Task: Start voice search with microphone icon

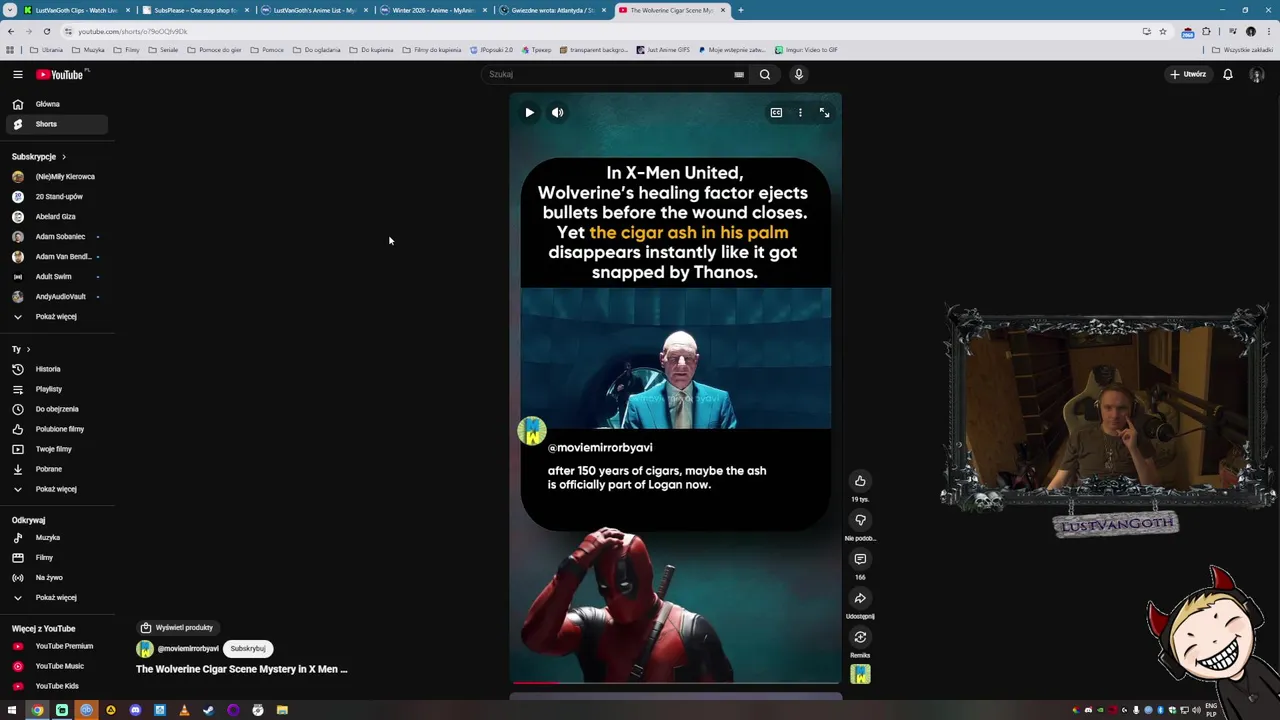Action: click(x=798, y=74)
